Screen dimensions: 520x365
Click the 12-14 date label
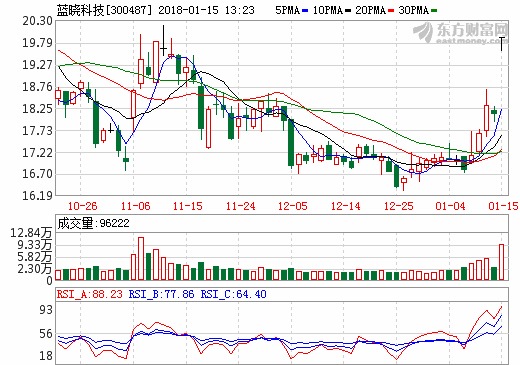(x=345, y=206)
